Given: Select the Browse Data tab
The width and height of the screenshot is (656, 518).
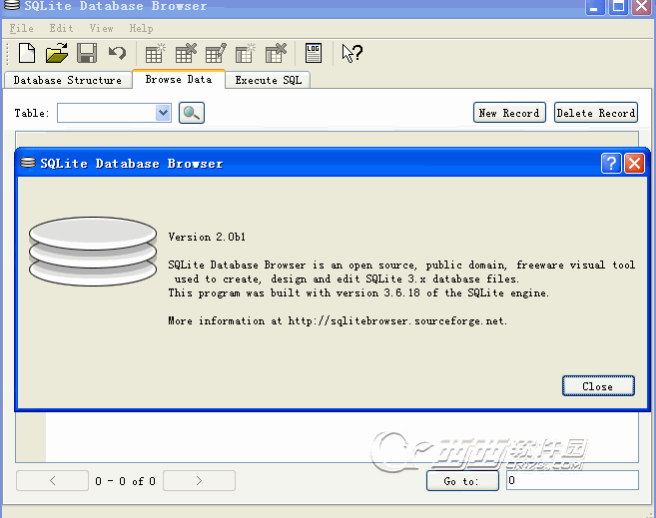Looking at the screenshot, I should coord(179,79).
